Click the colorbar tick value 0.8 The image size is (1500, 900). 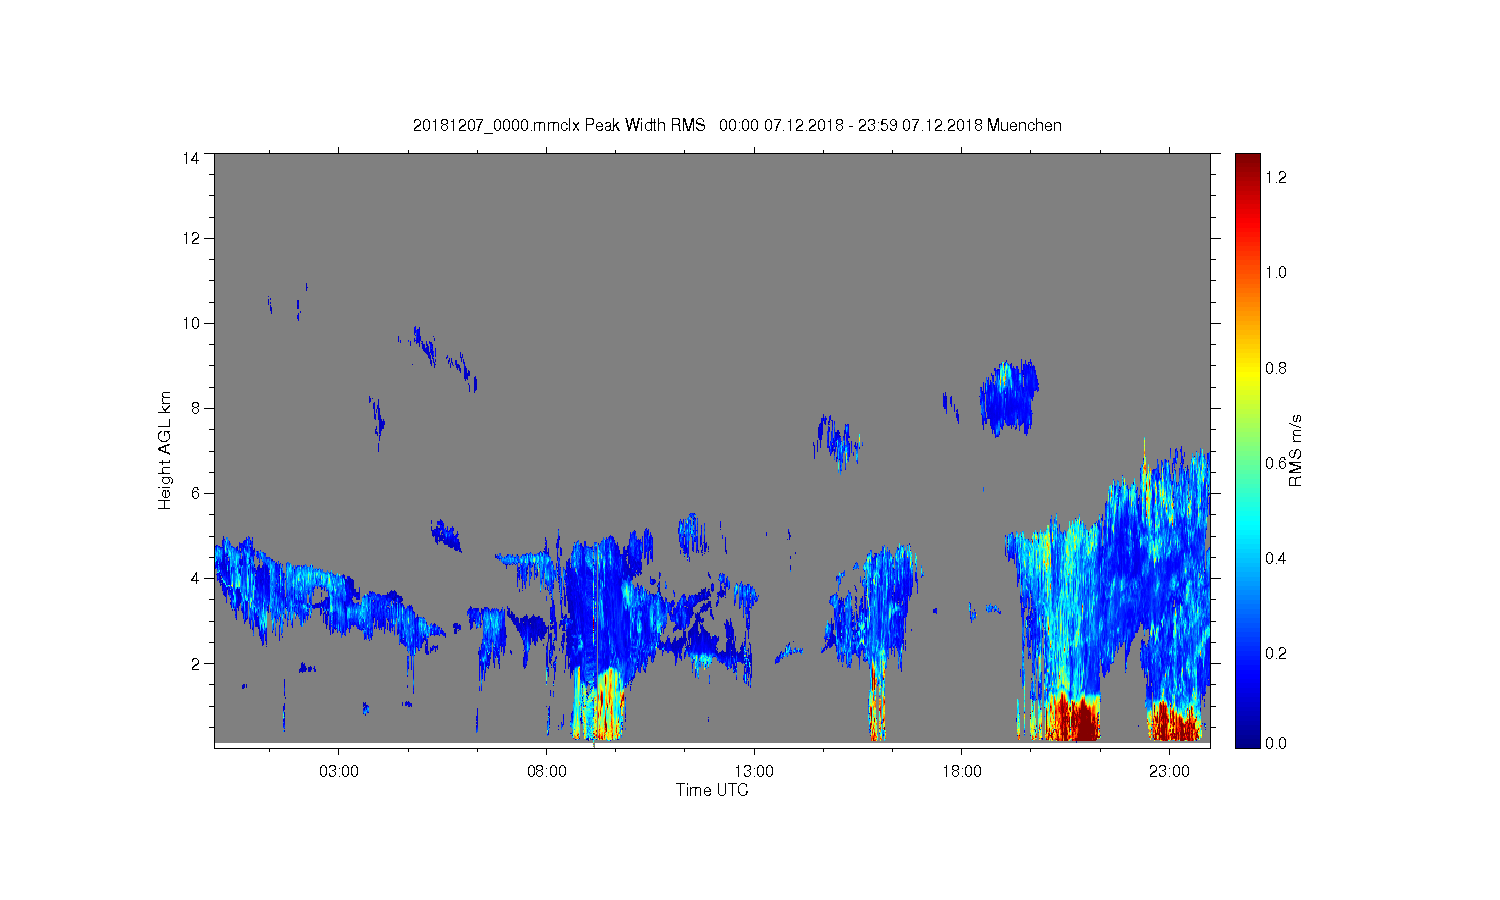1276,368
